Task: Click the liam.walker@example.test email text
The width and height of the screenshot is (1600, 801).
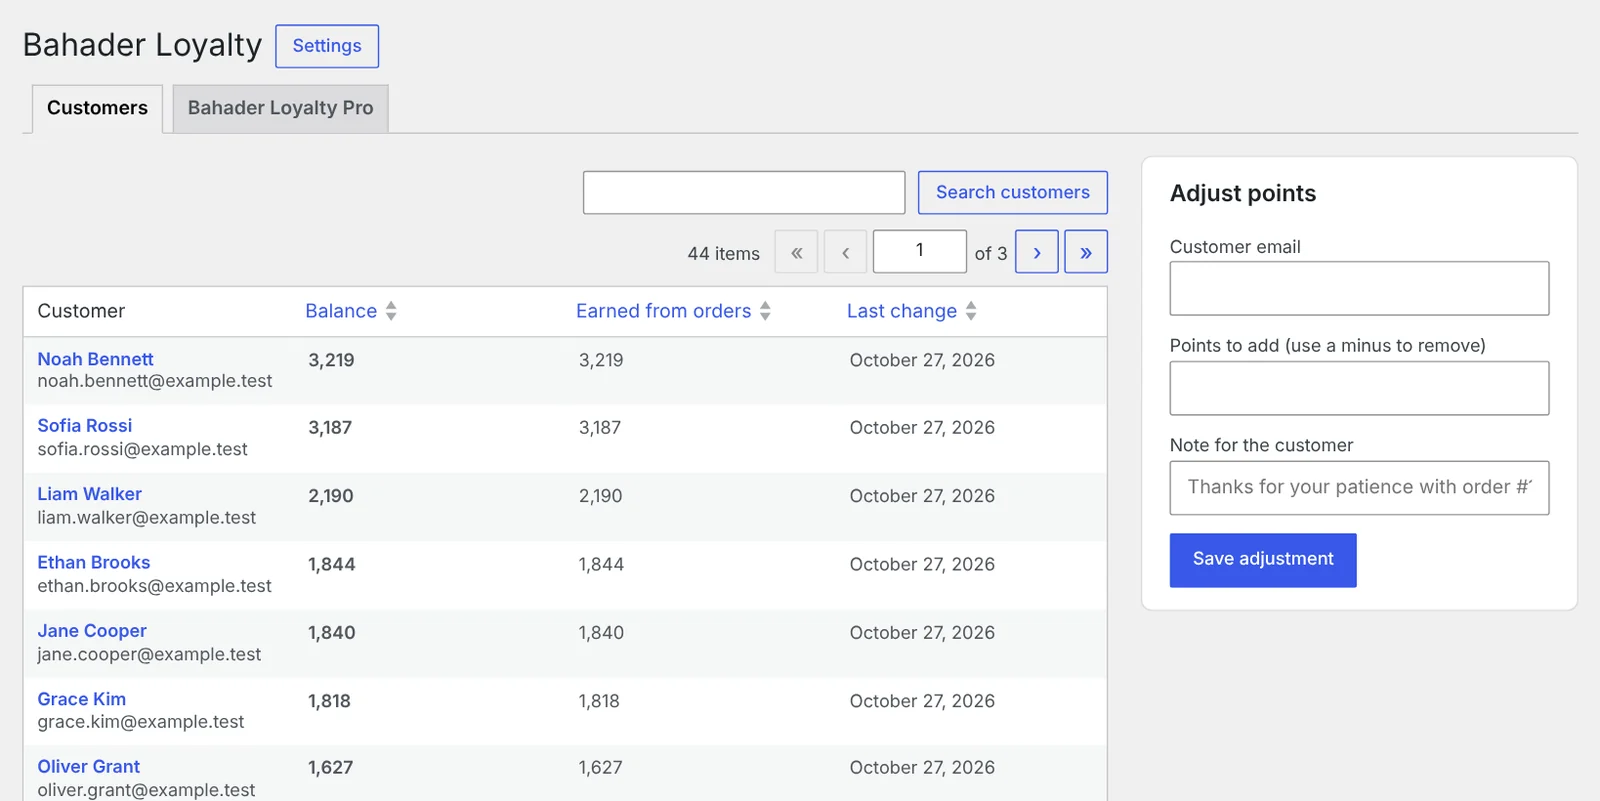Action: pos(146,518)
